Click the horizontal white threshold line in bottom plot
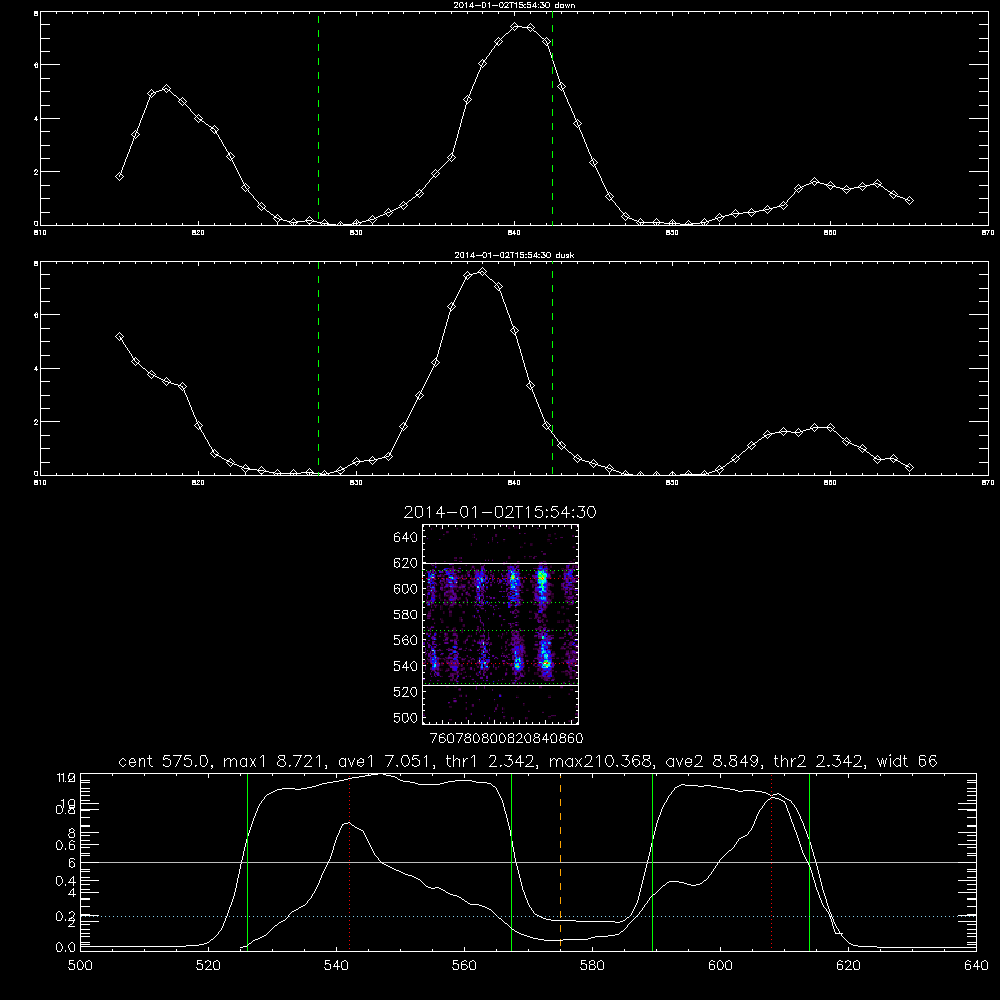The image size is (1000, 1000). (528, 862)
